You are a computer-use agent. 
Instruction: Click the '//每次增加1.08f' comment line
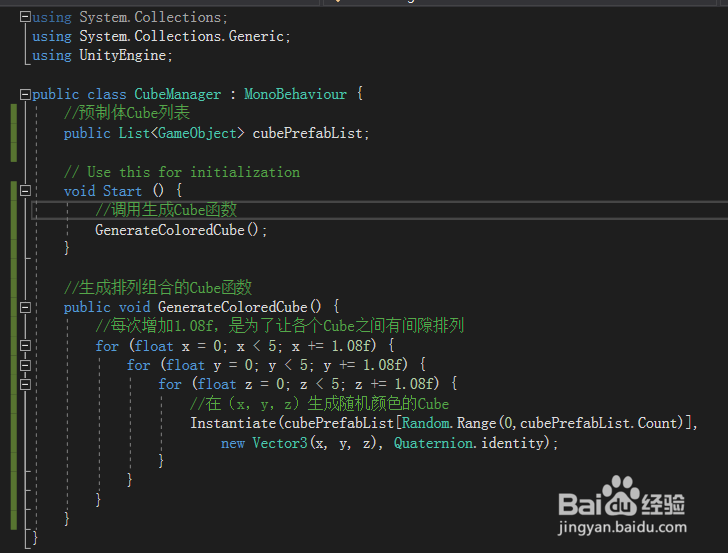(x=280, y=326)
